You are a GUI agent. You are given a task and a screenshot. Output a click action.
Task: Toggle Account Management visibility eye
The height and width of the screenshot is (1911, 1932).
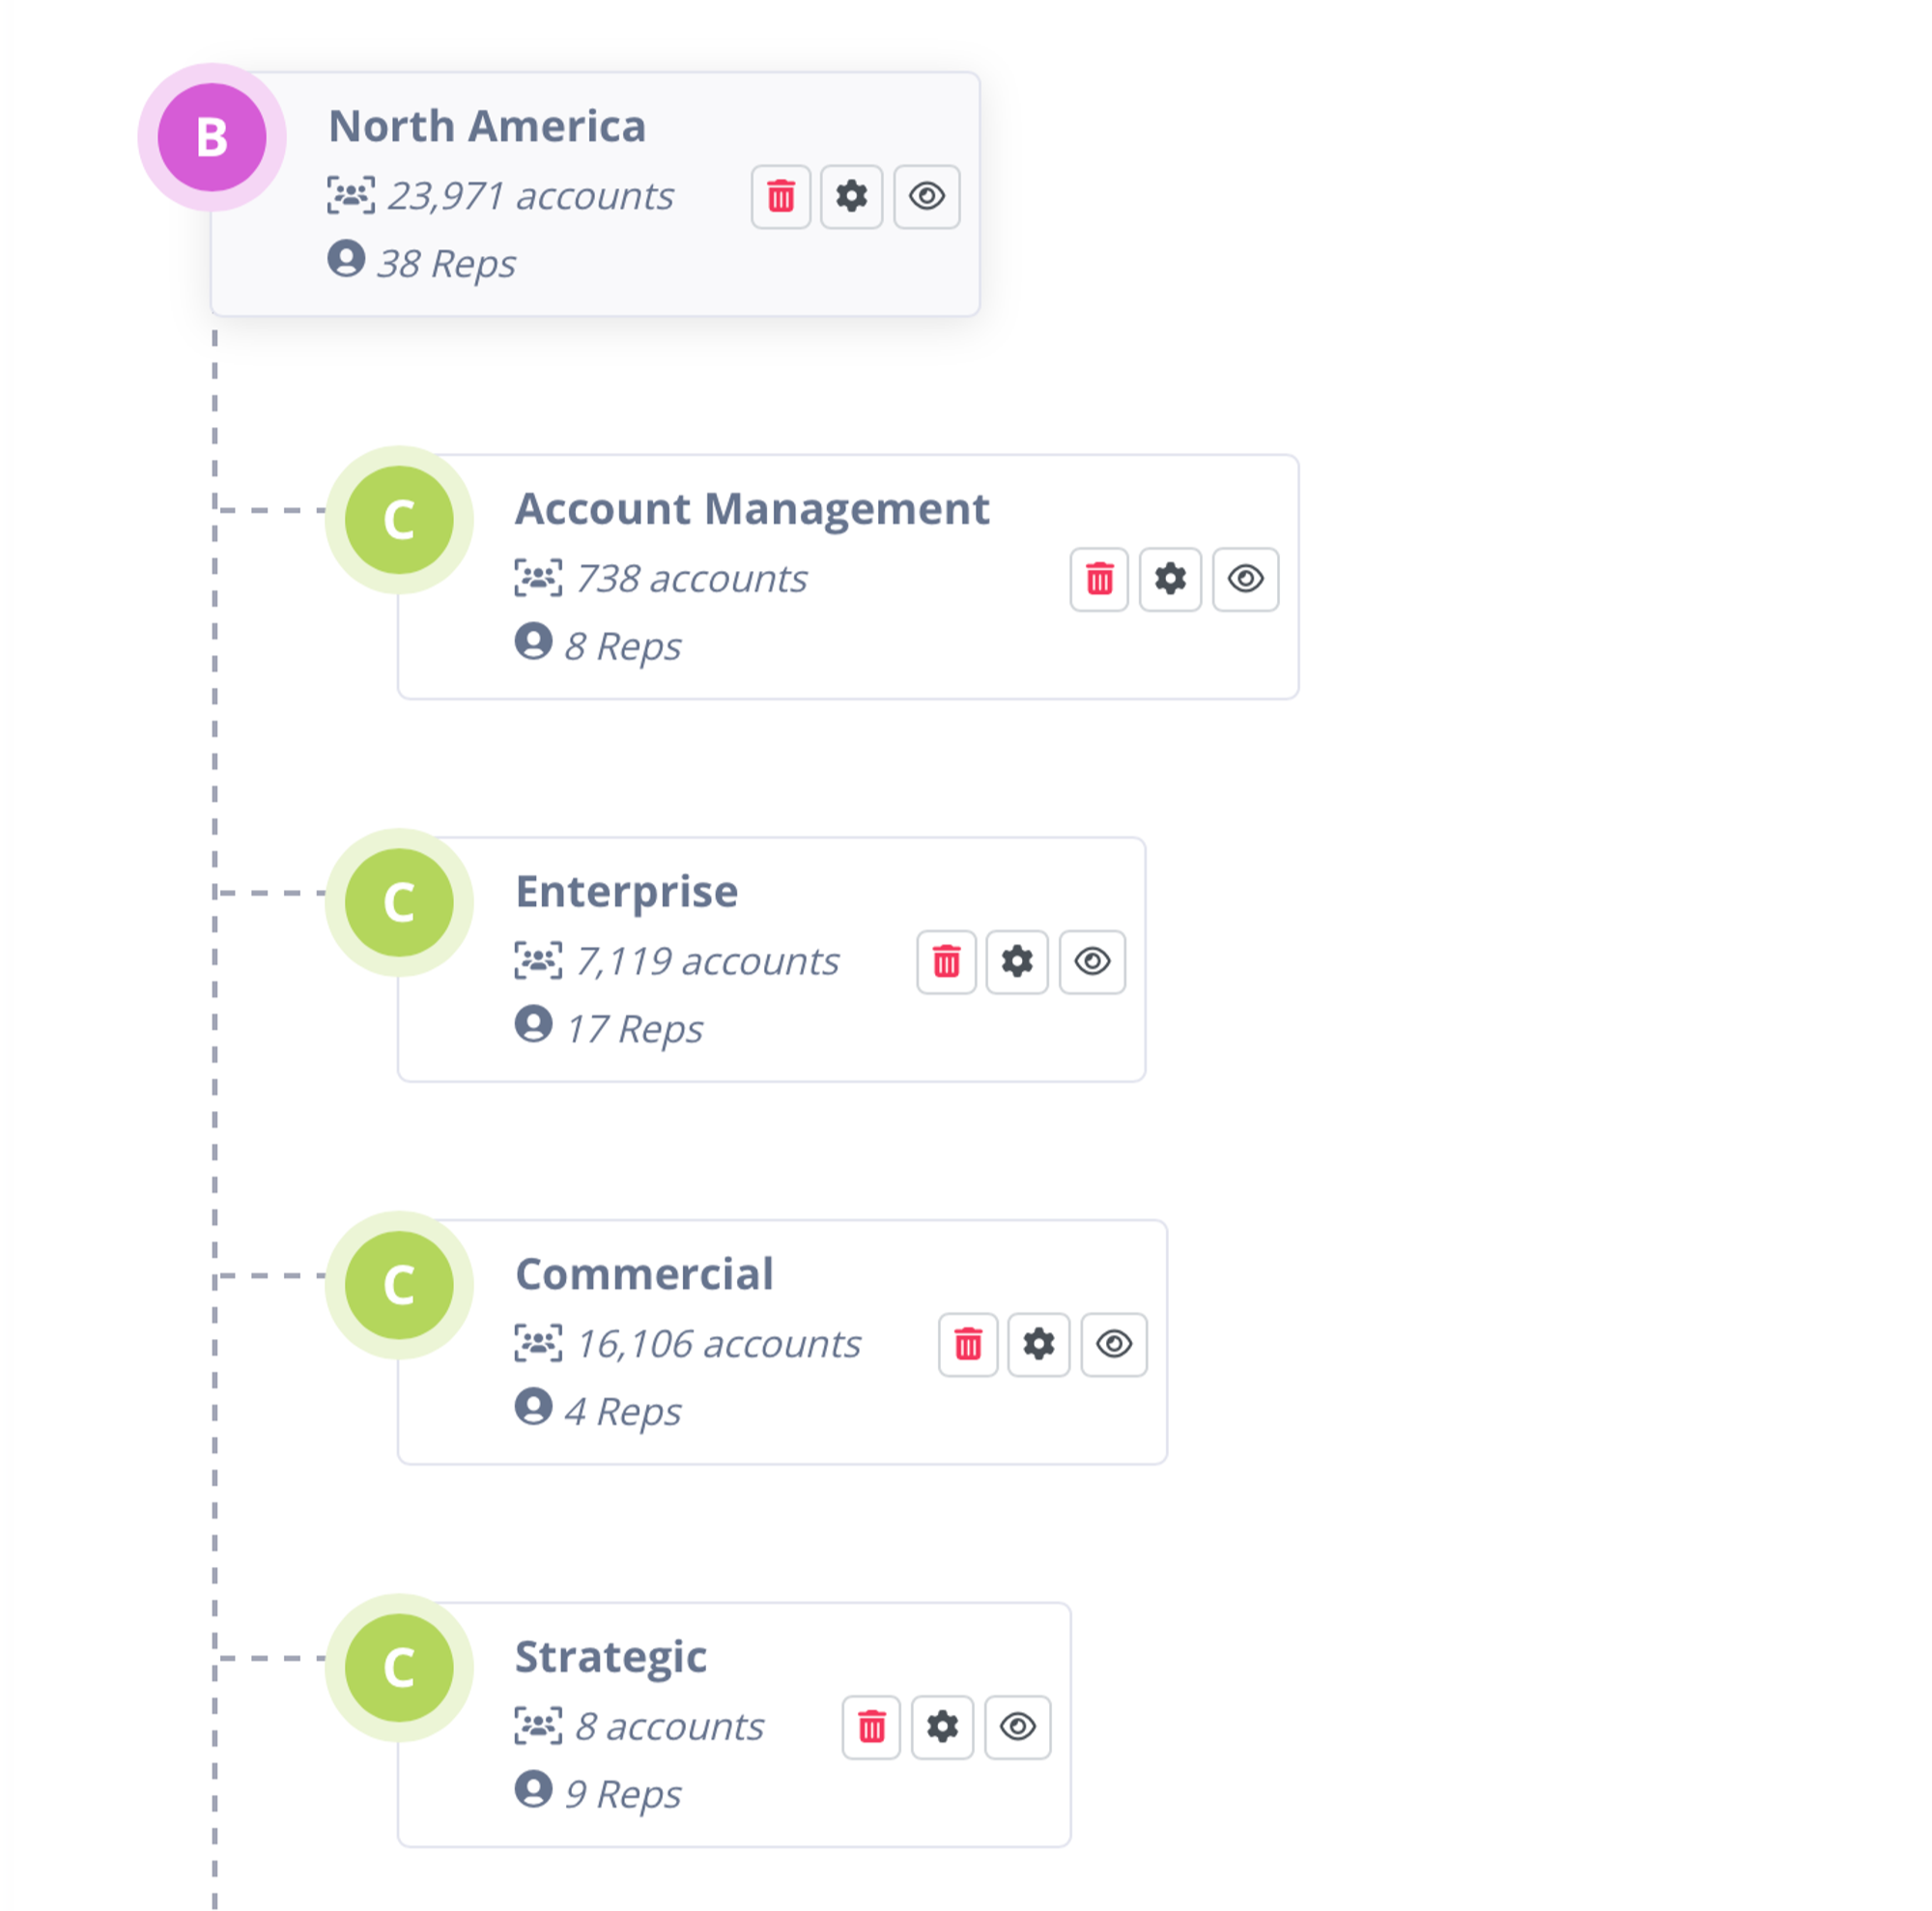[x=1245, y=579]
